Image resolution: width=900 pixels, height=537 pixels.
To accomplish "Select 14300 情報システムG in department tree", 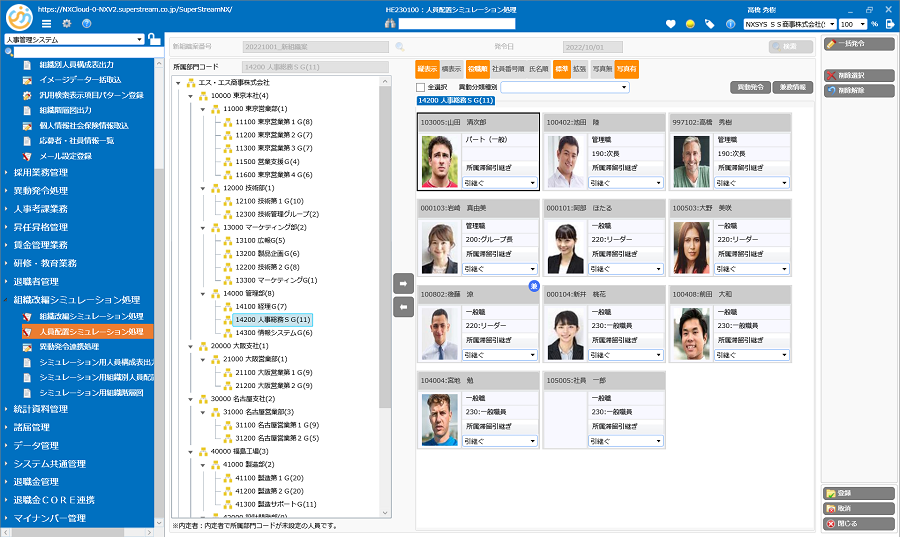I will [x=270, y=332].
